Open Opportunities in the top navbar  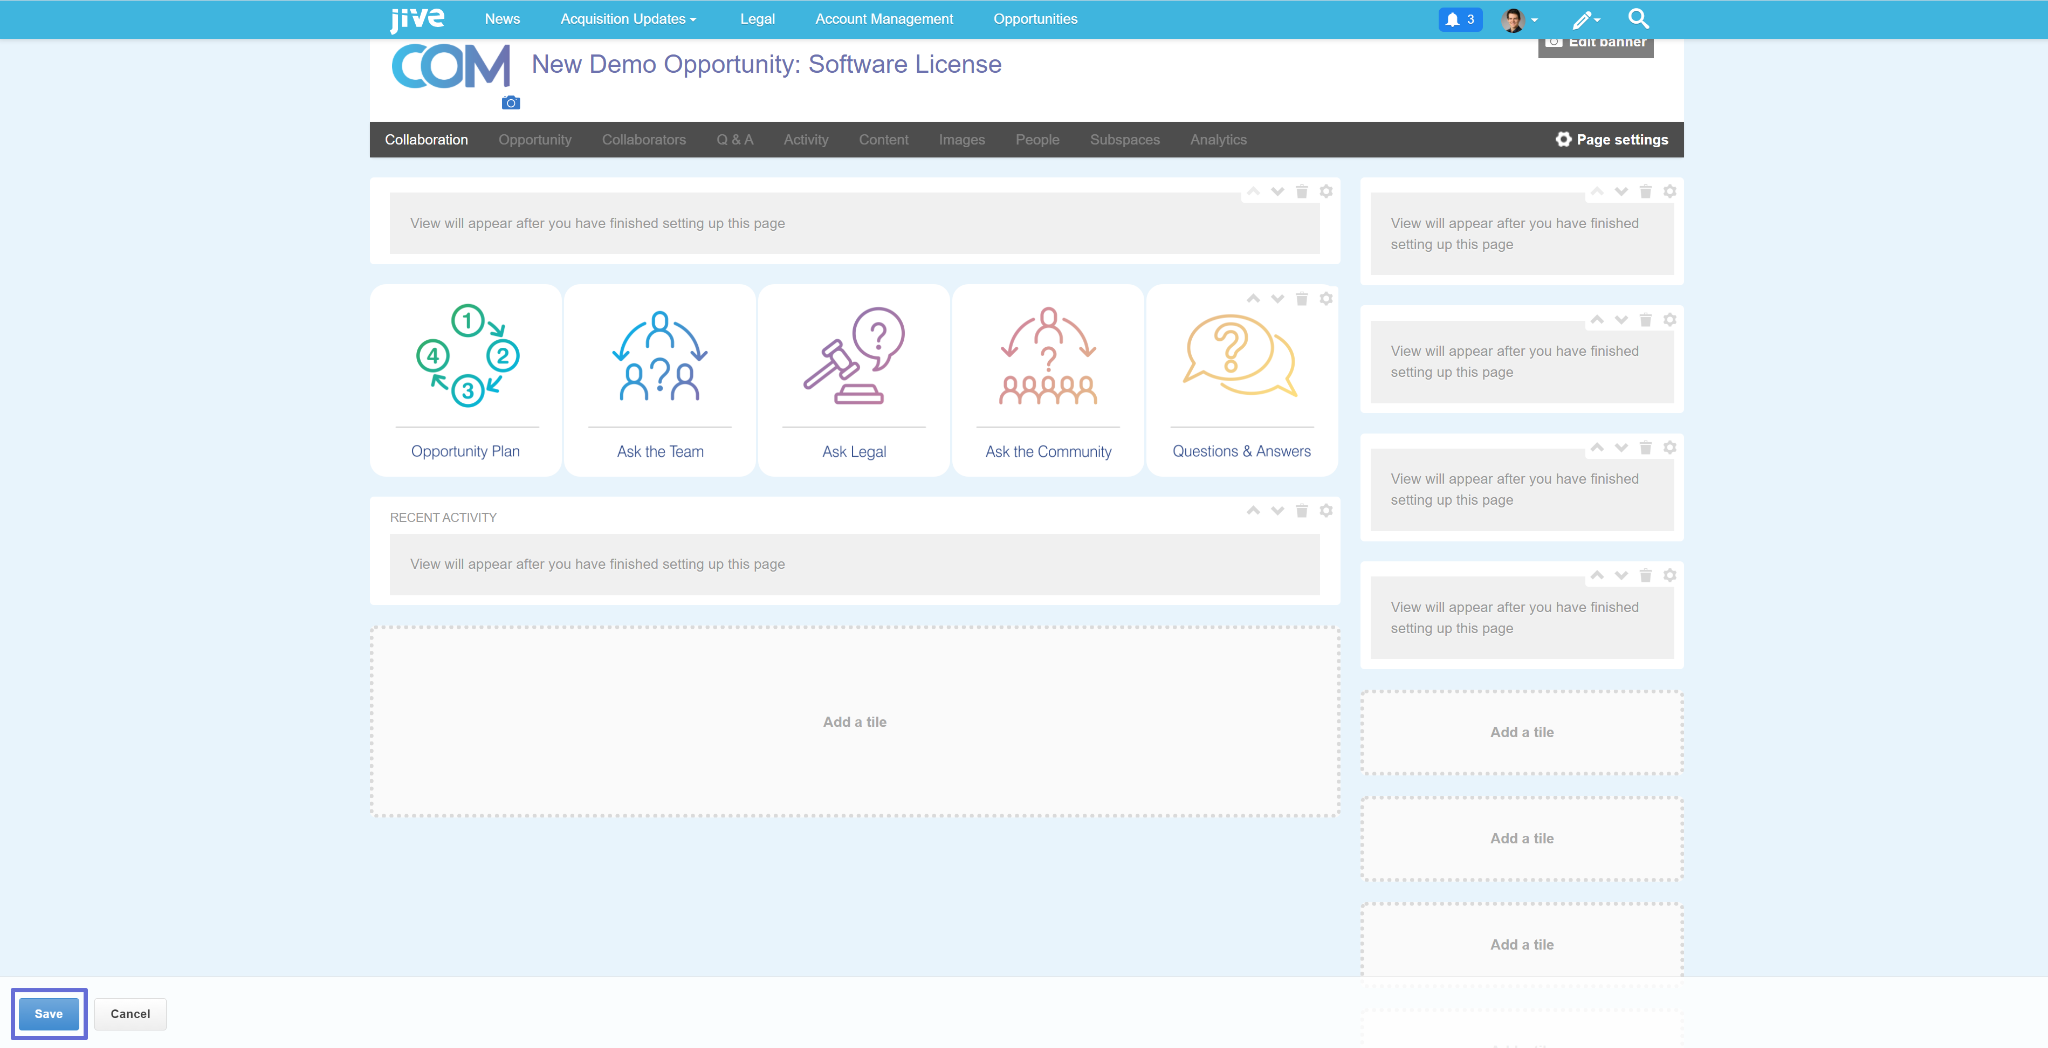(1035, 19)
